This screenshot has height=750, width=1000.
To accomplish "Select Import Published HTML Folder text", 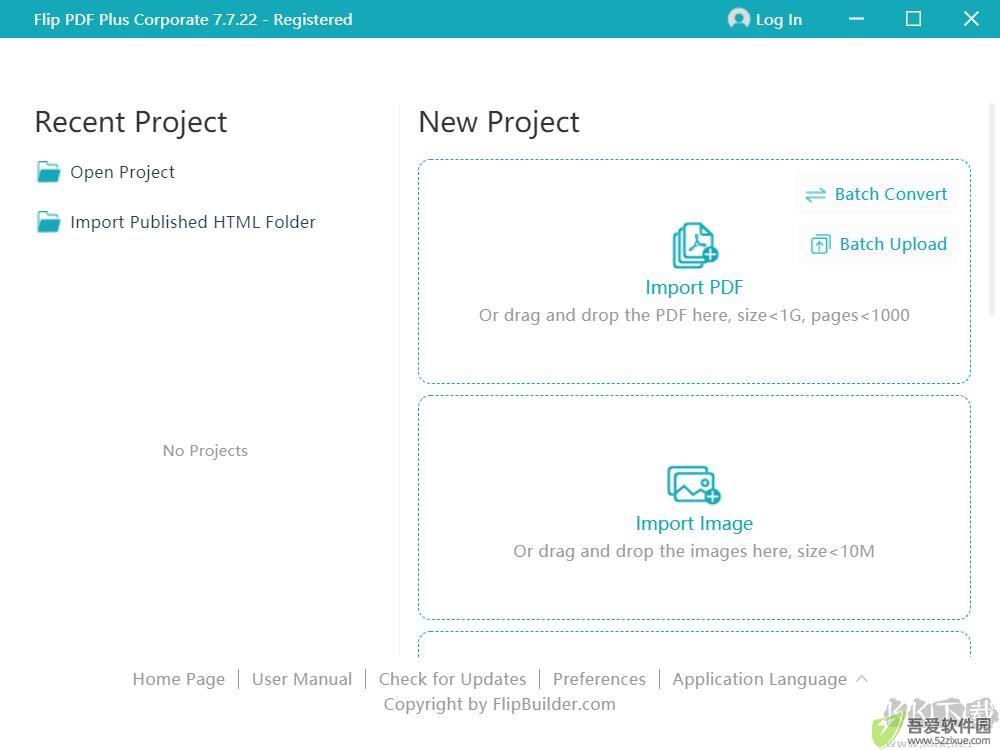I will 193,222.
